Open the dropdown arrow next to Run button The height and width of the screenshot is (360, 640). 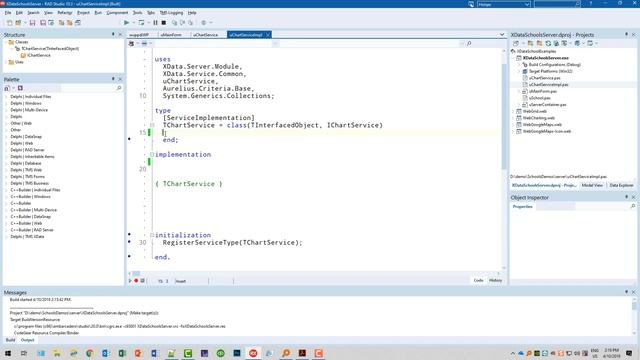pos(133,23)
